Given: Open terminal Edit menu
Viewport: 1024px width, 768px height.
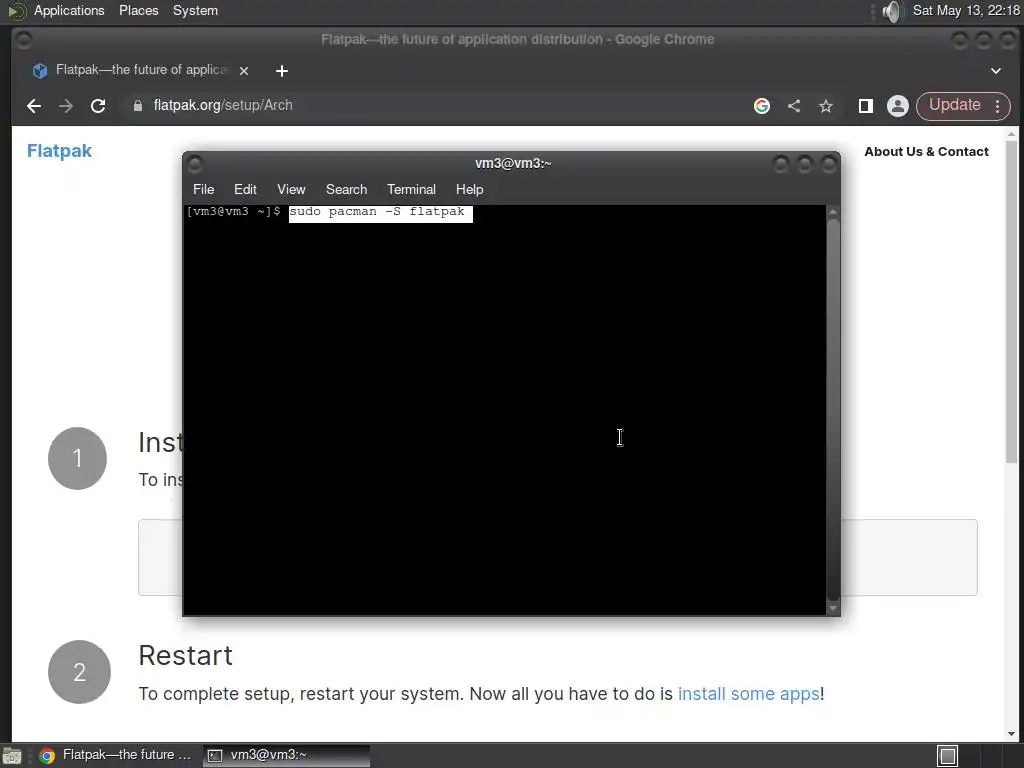Looking at the screenshot, I should click(245, 189).
